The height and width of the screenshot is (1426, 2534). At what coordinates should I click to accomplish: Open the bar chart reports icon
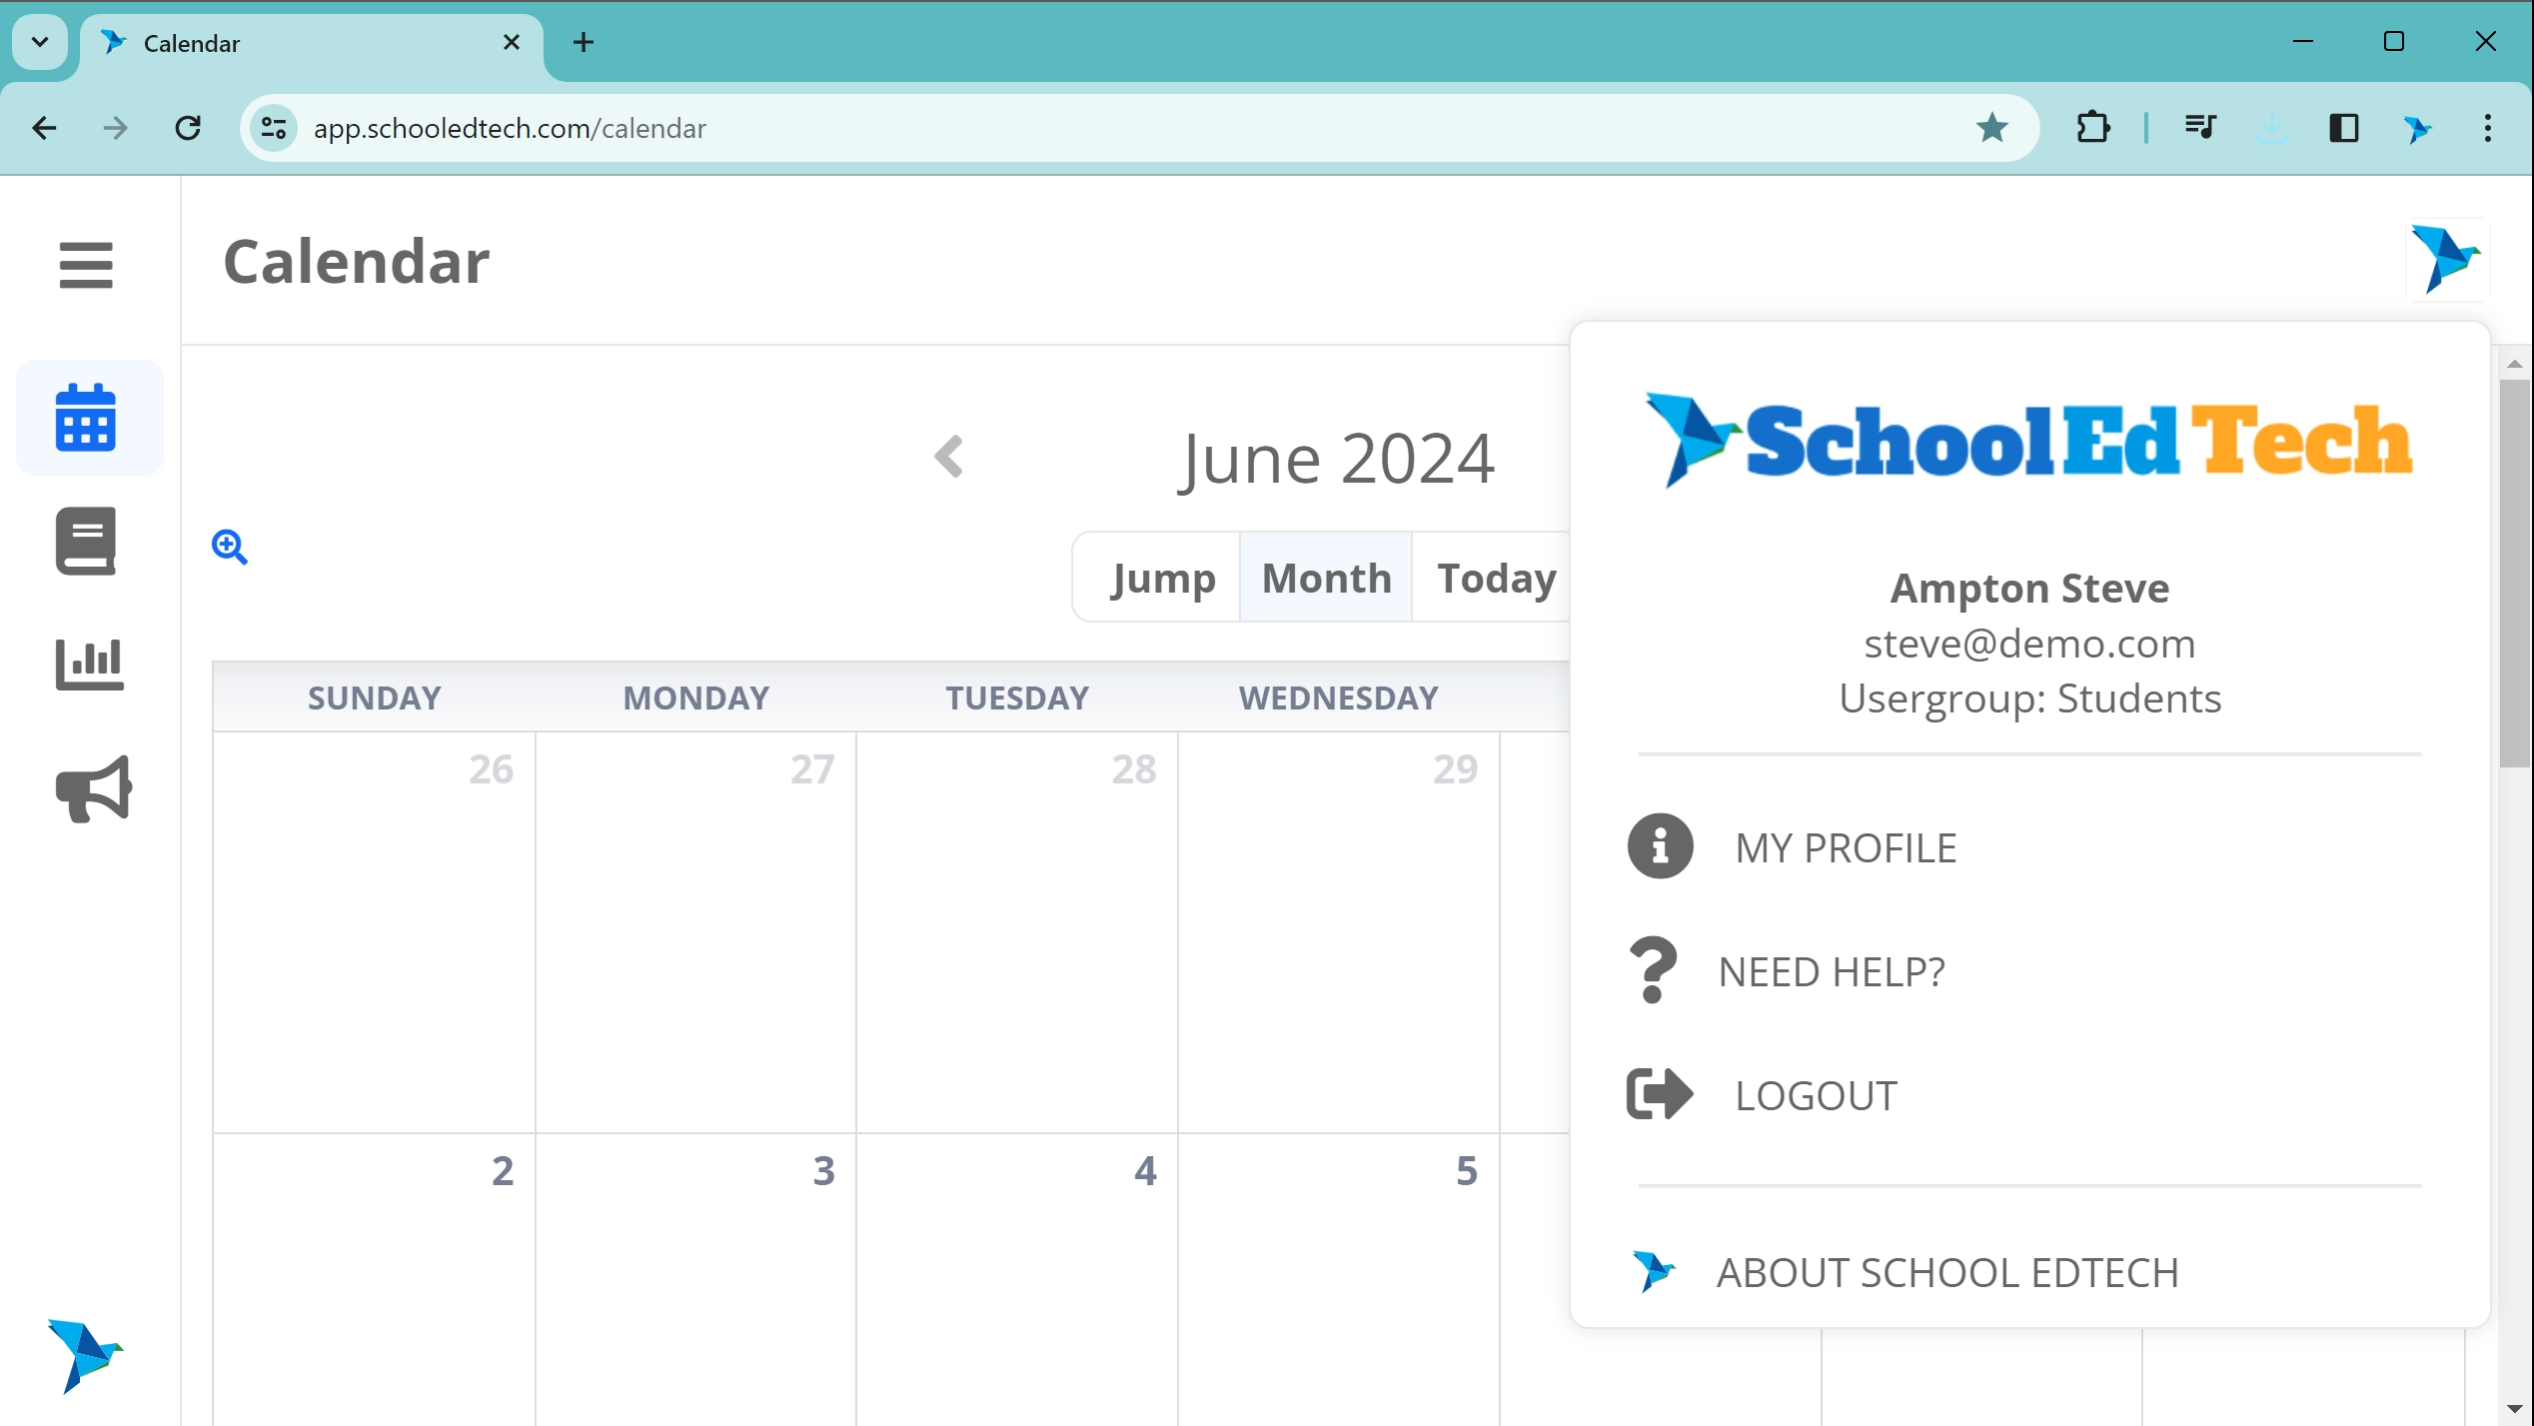click(89, 664)
